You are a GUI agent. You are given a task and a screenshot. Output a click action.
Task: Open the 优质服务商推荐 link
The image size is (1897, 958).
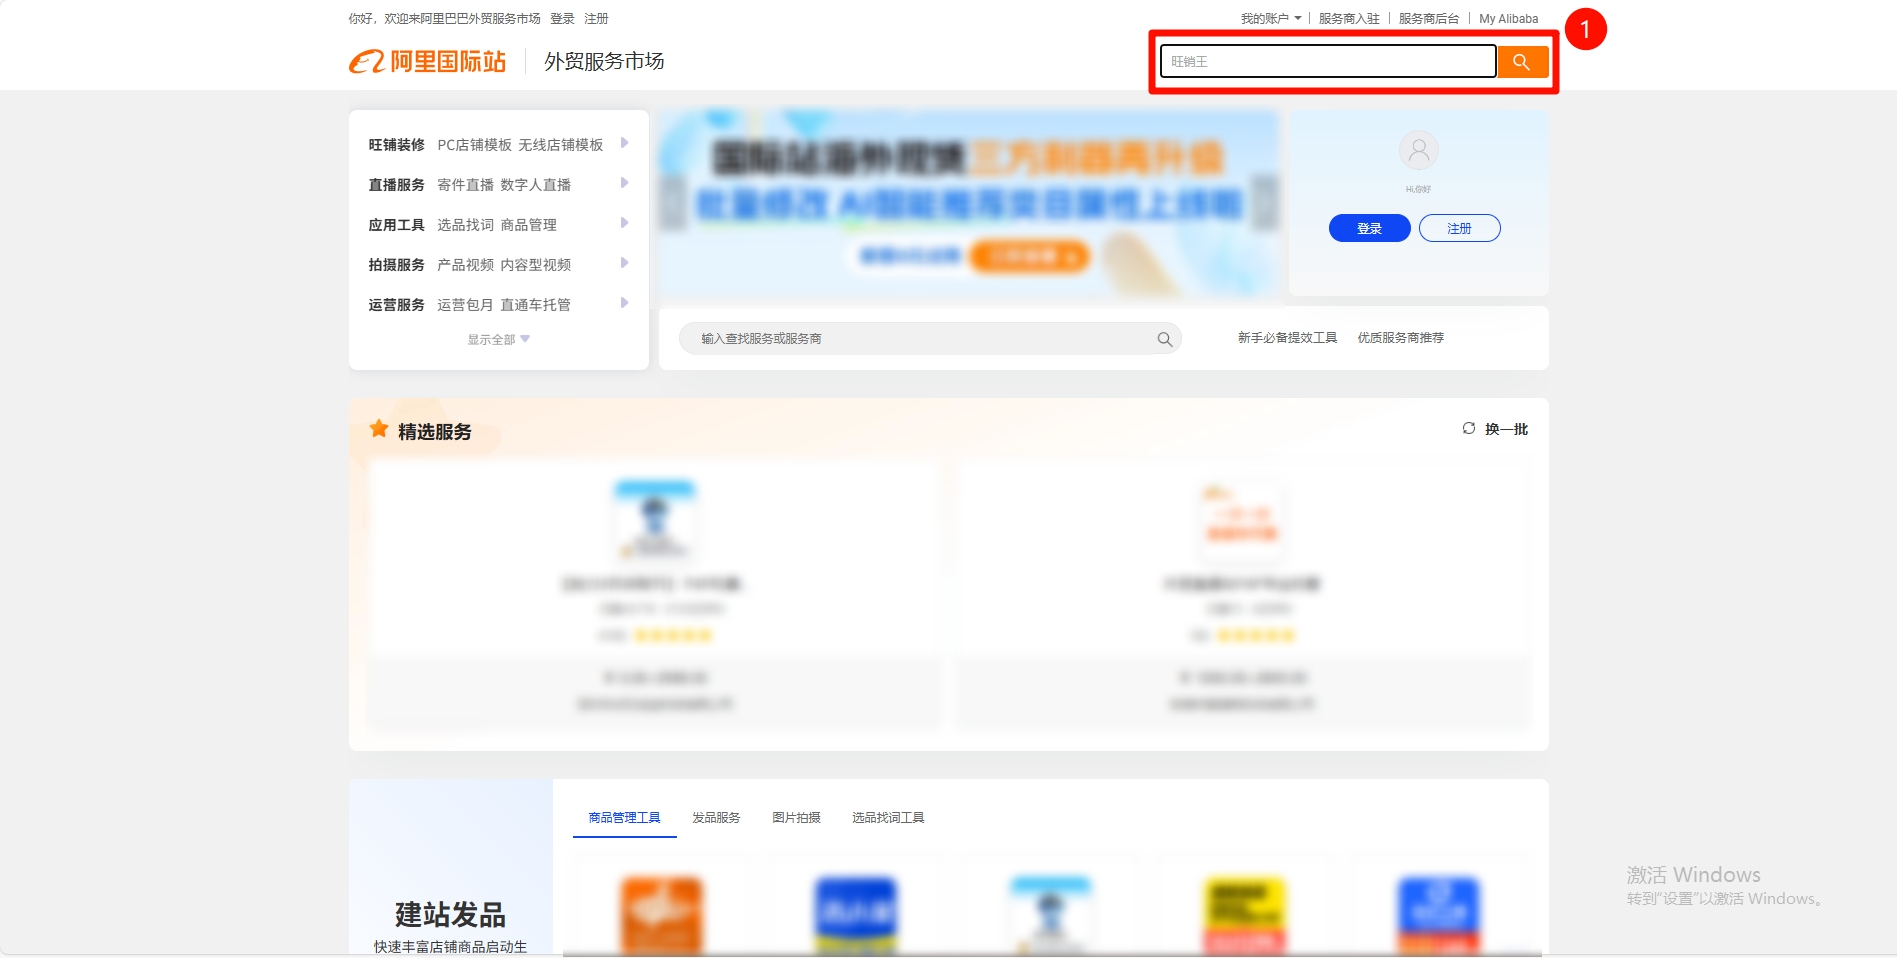point(1400,338)
